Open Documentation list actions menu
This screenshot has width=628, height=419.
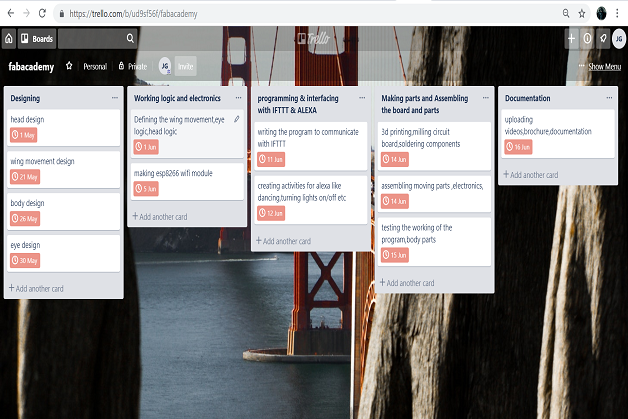click(609, 98)
